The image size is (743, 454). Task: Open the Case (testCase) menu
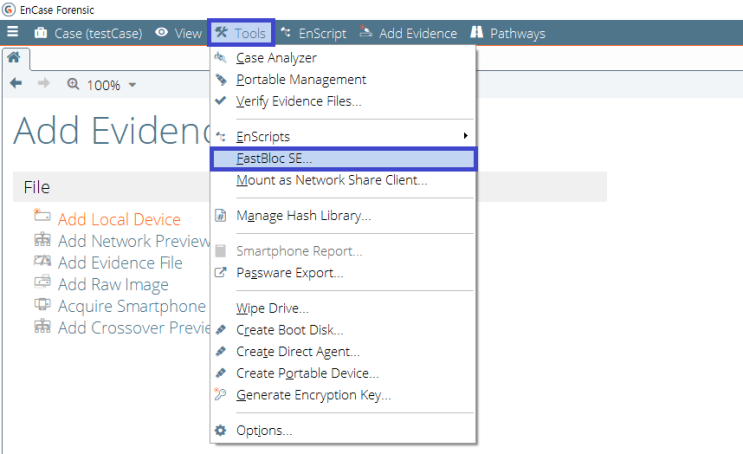pyautogui.click(x=88, y=33)
